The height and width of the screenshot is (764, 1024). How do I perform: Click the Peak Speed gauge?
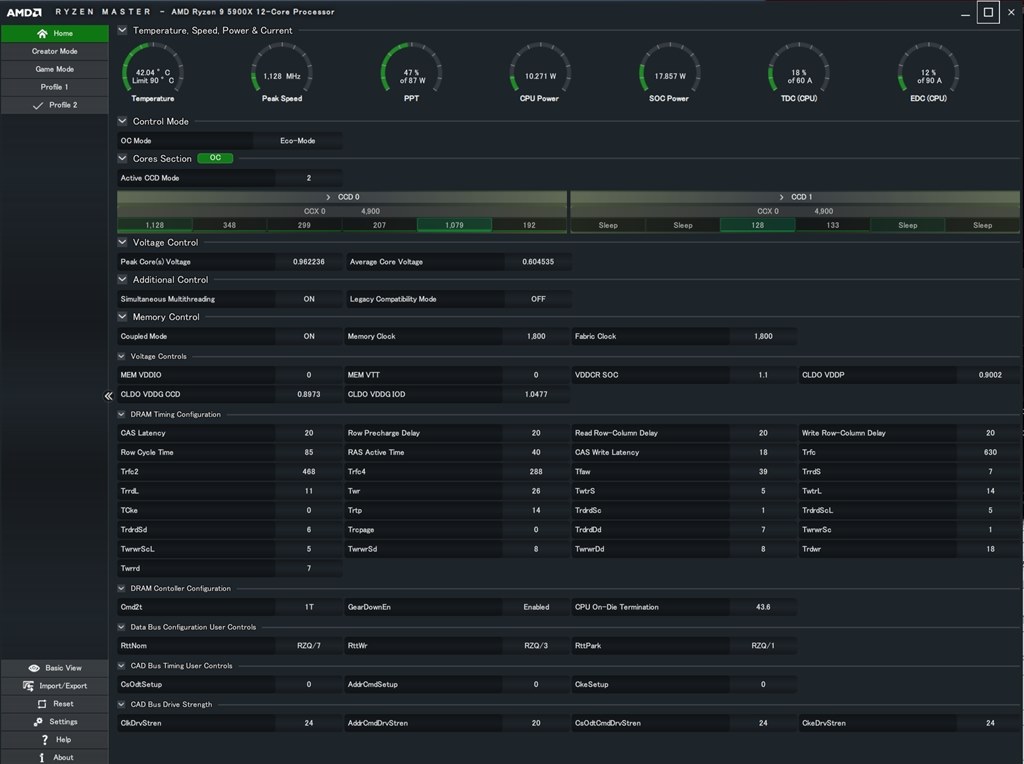282,73
